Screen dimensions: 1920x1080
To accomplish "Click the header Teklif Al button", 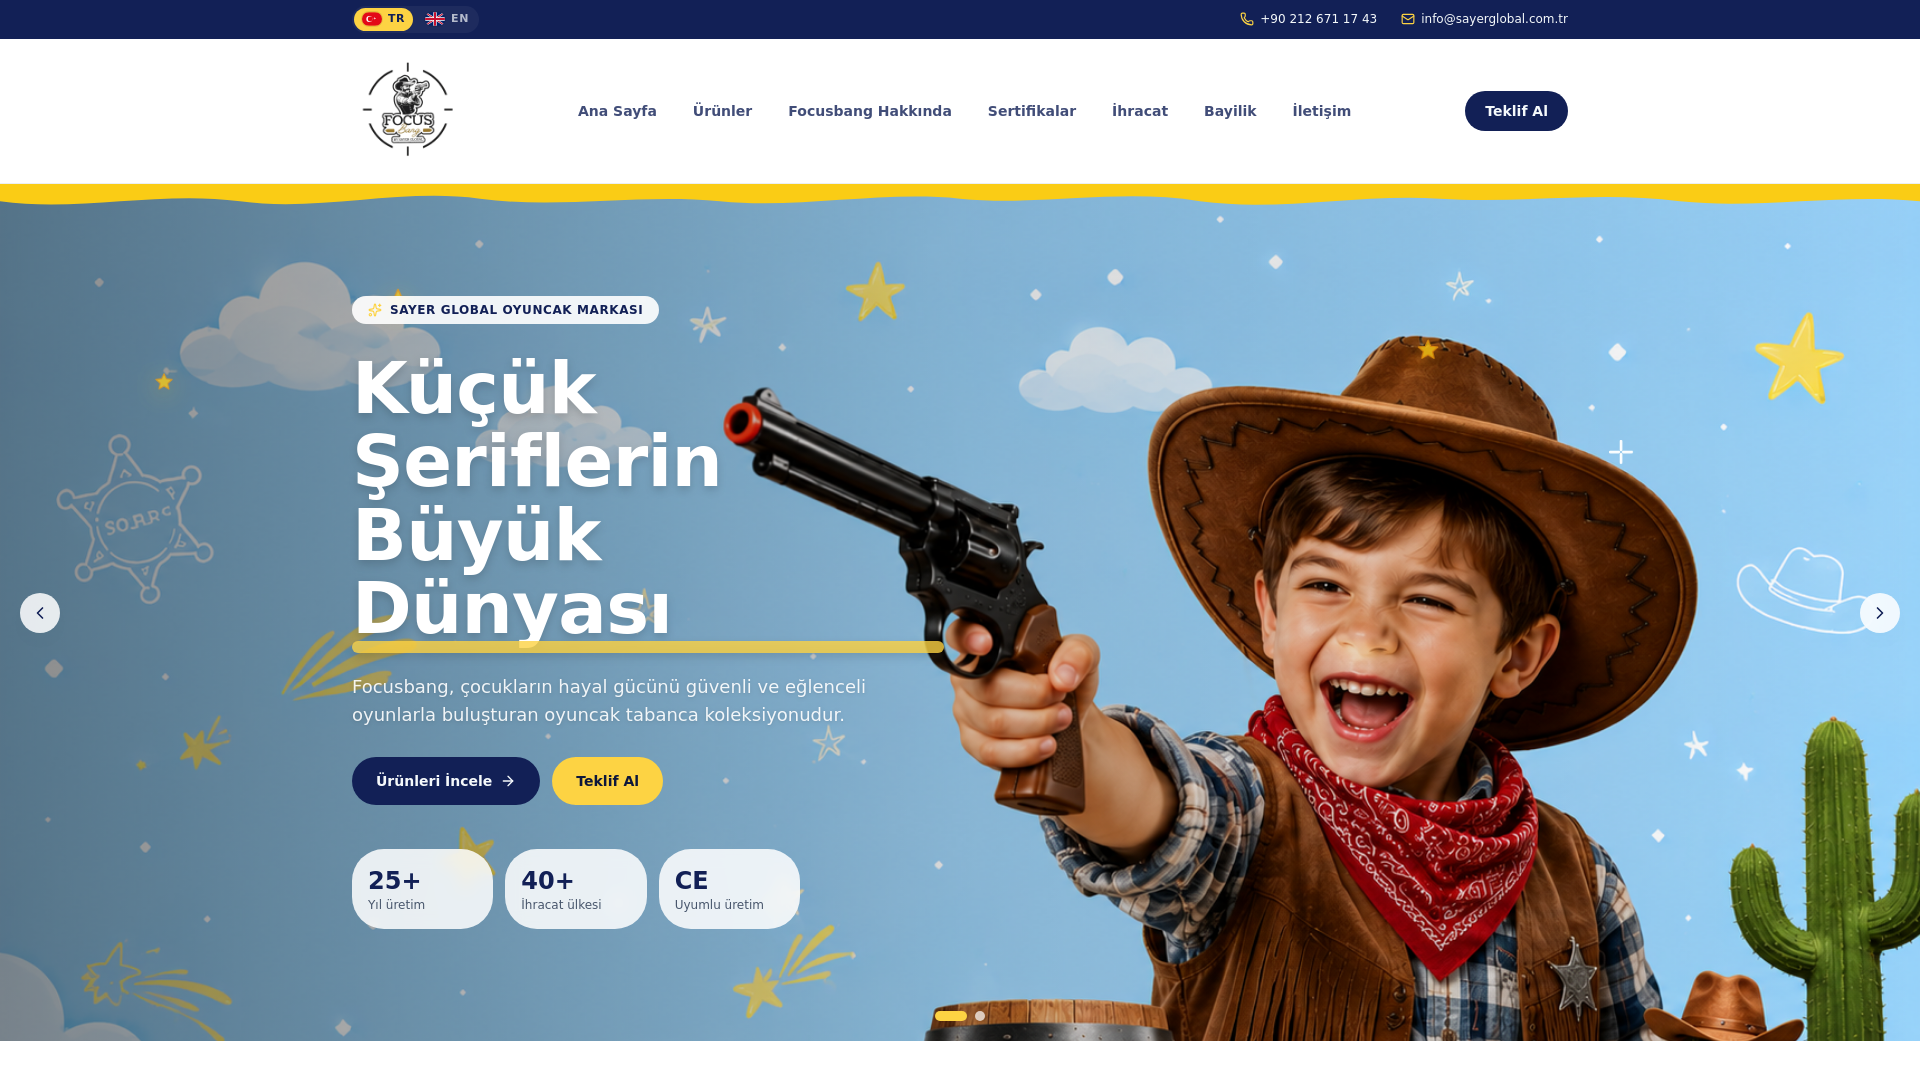I will (1516, 111).
